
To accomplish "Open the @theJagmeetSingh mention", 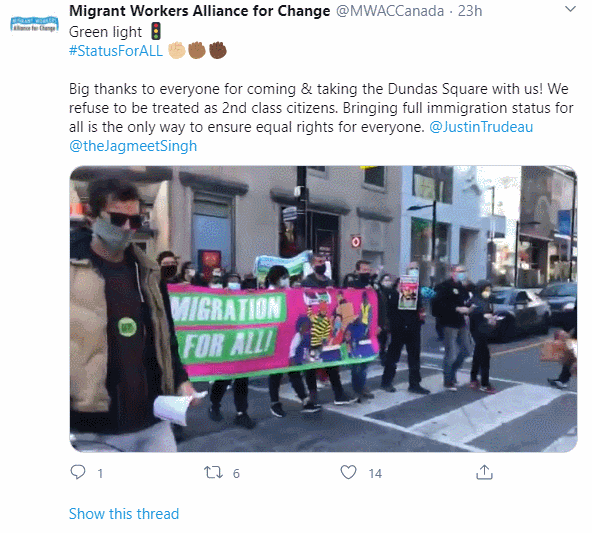I will [133, 146].
